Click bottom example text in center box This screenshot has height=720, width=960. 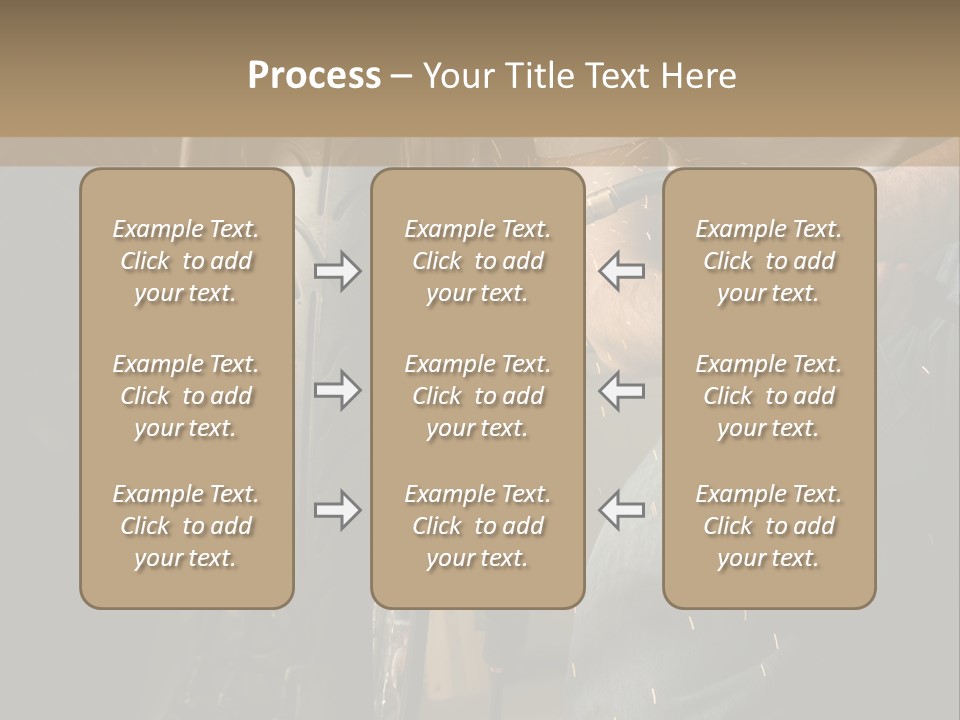pos(477,526)
